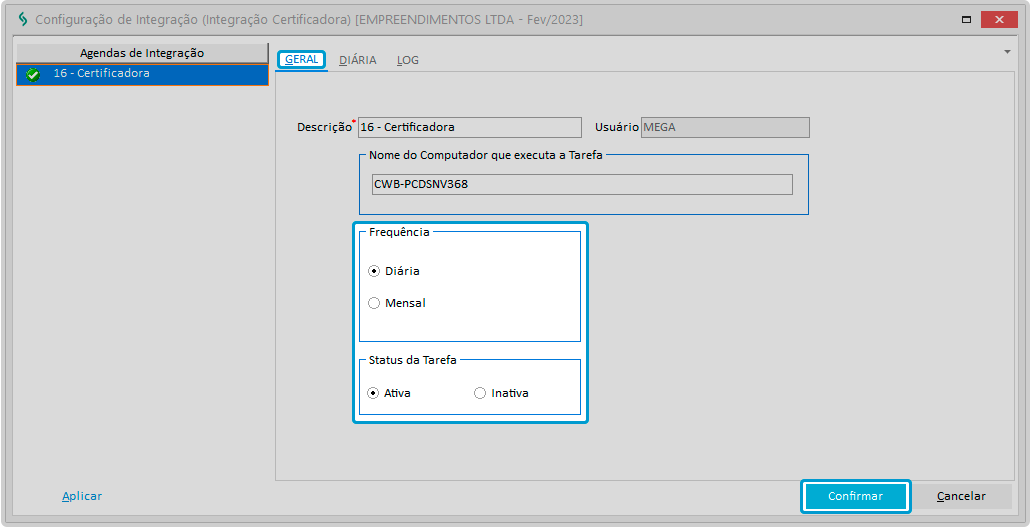
Task: Close the Configuração de Integração window
Action: coord(999,20)
